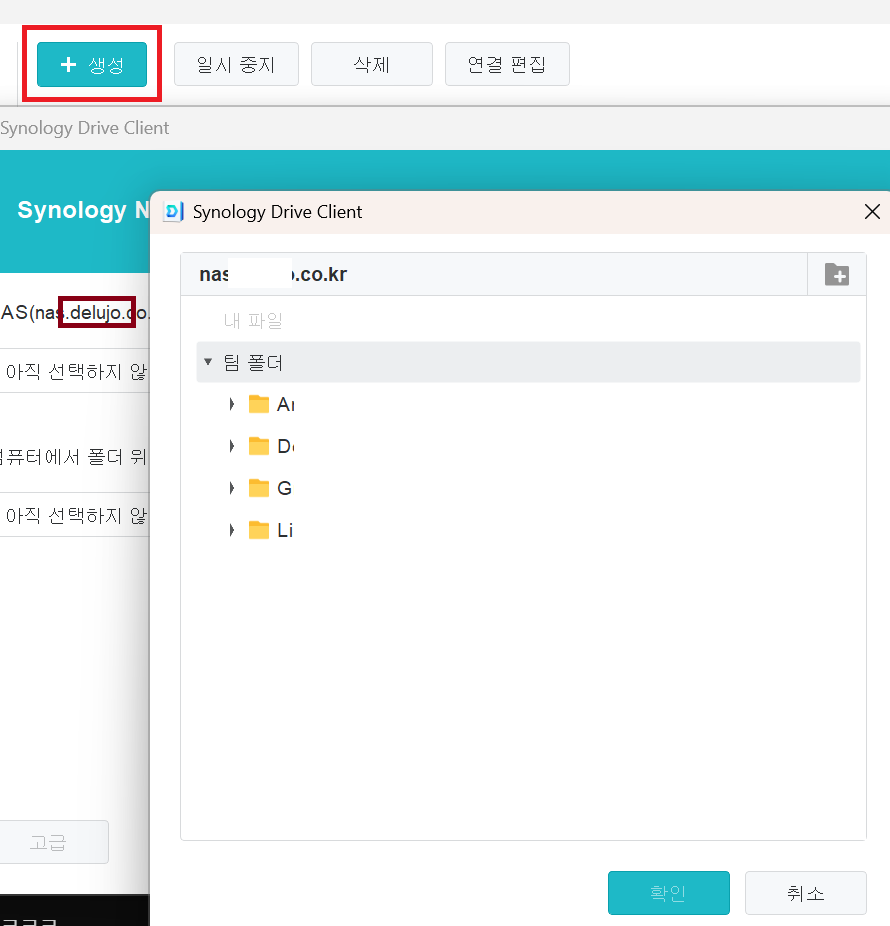Select the folder icon of Li folder
Image resolution: width=890 pixels, height=926 pixels.
pos(259,530)
